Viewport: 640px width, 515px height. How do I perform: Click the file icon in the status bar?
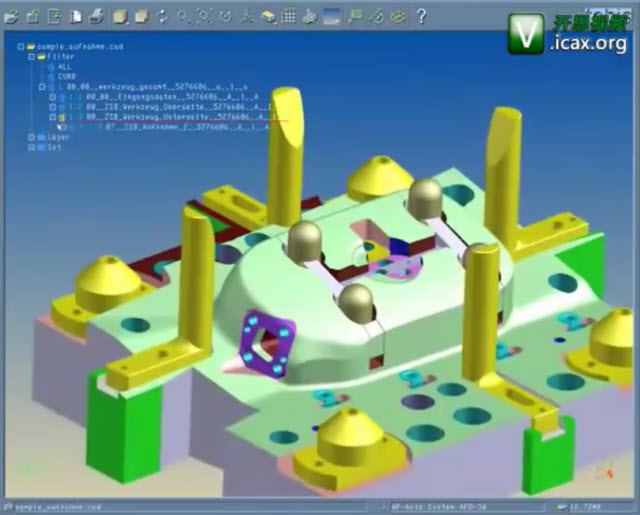[8, 507]
